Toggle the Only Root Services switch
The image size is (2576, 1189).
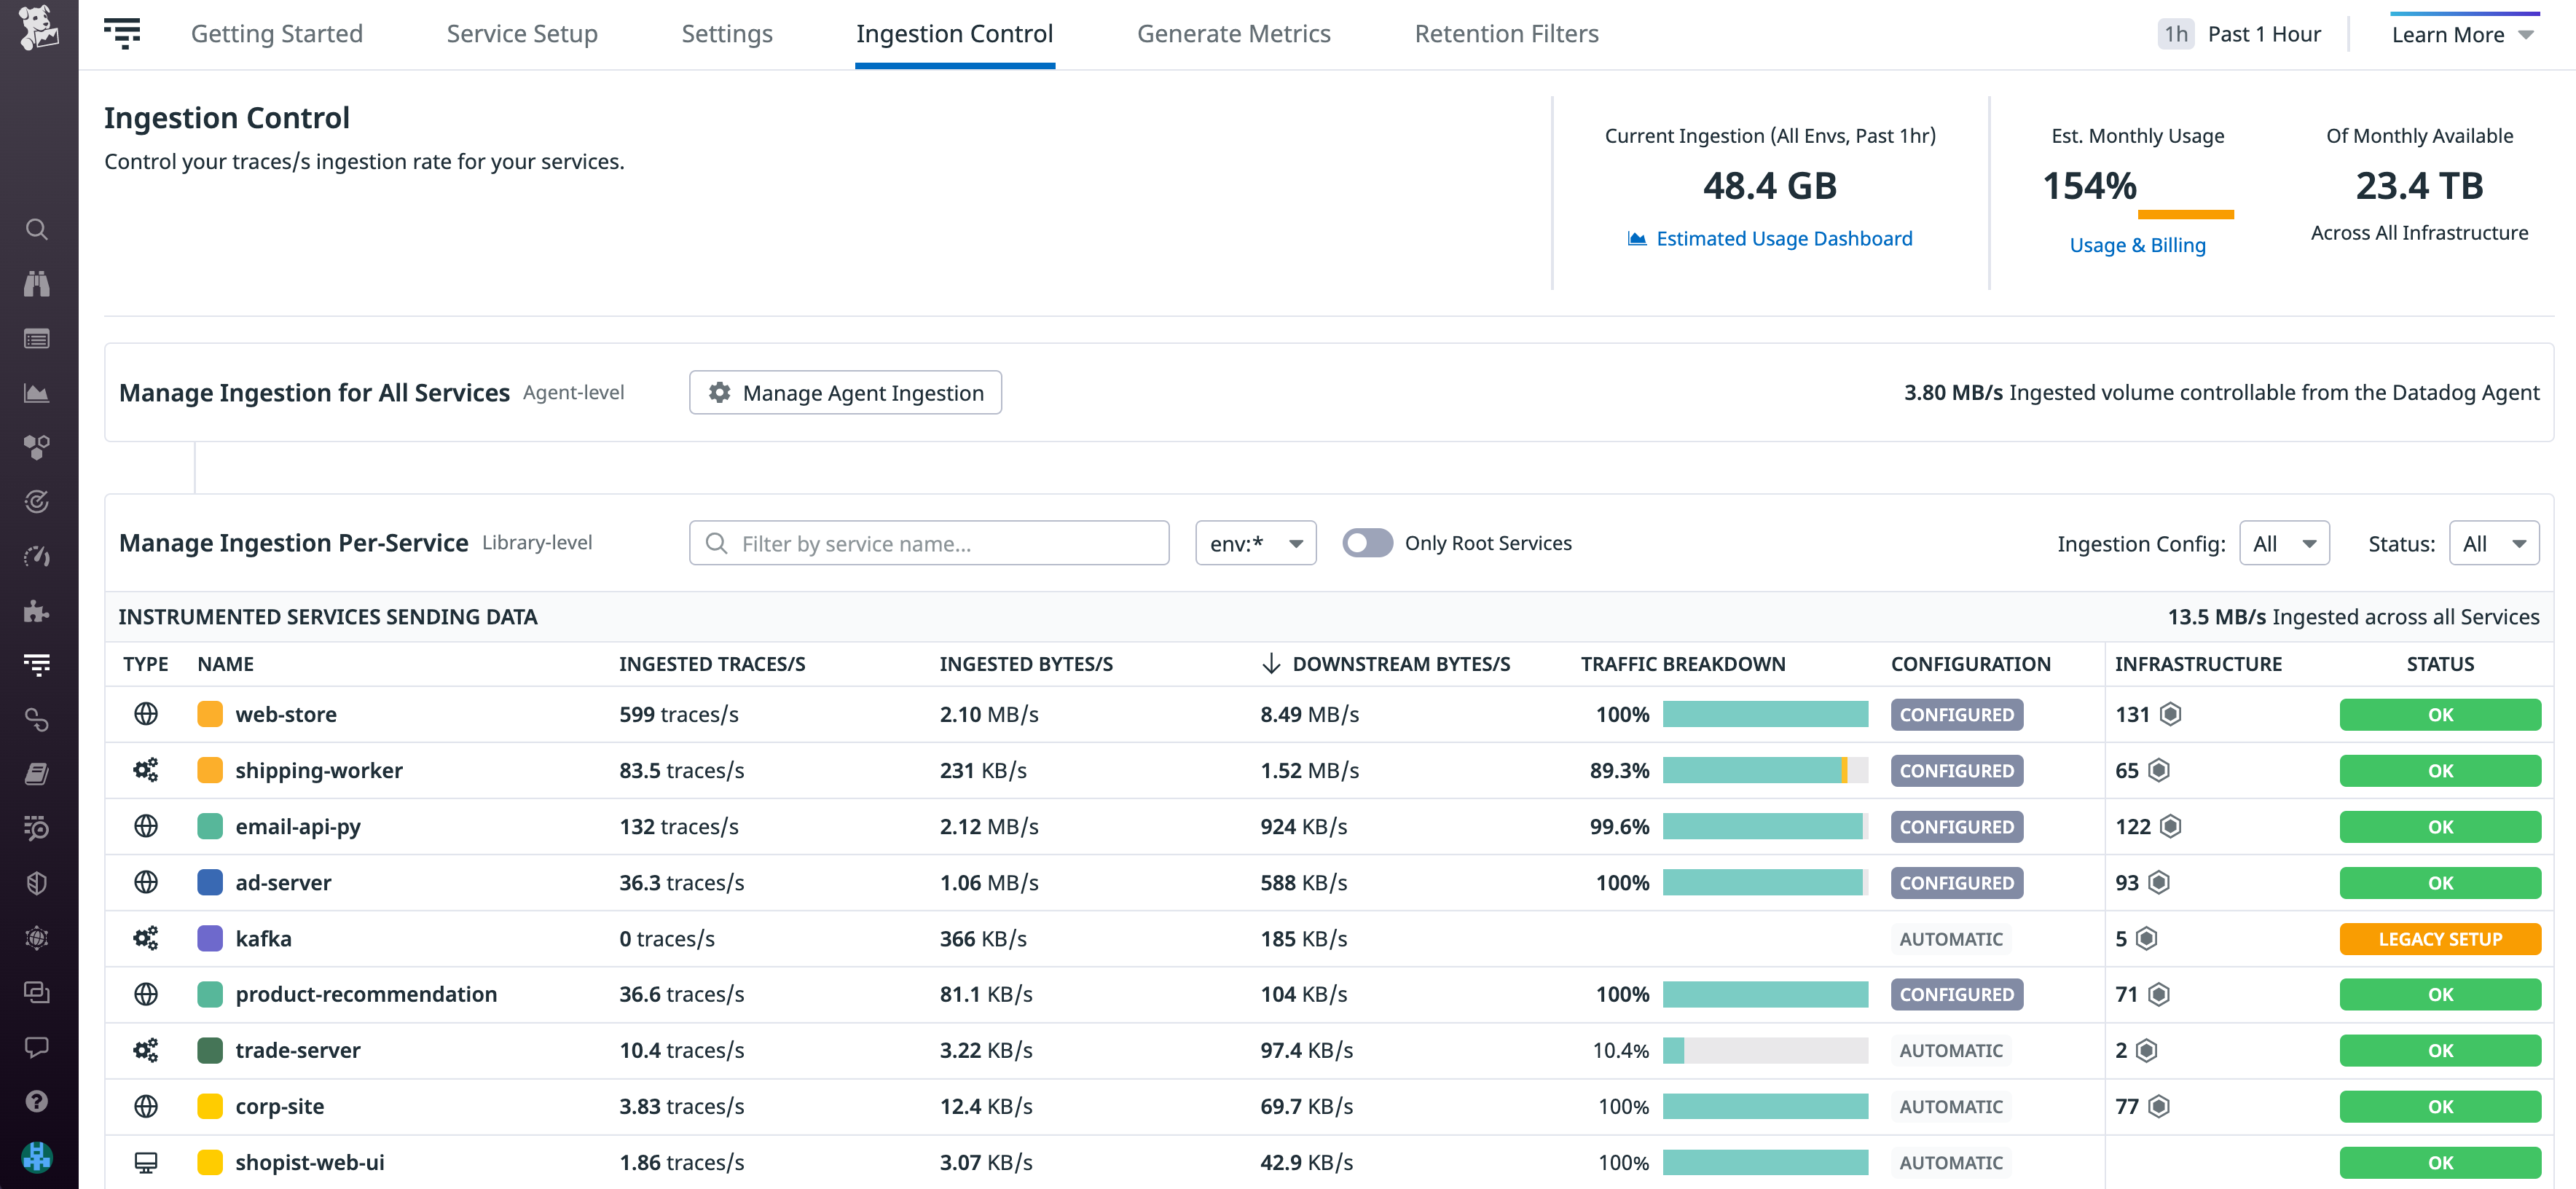(1368, 543)
